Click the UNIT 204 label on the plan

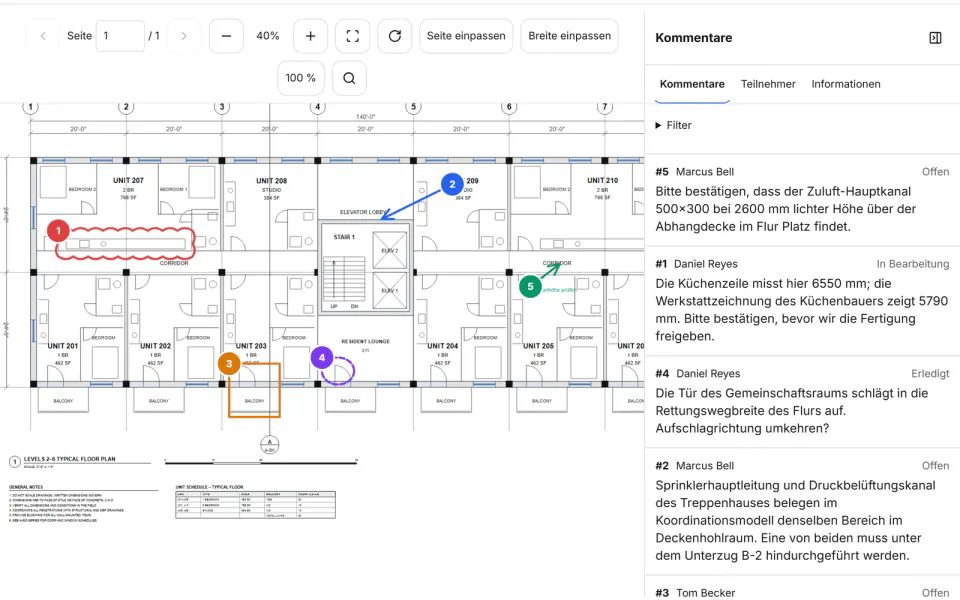pos(443,346)
